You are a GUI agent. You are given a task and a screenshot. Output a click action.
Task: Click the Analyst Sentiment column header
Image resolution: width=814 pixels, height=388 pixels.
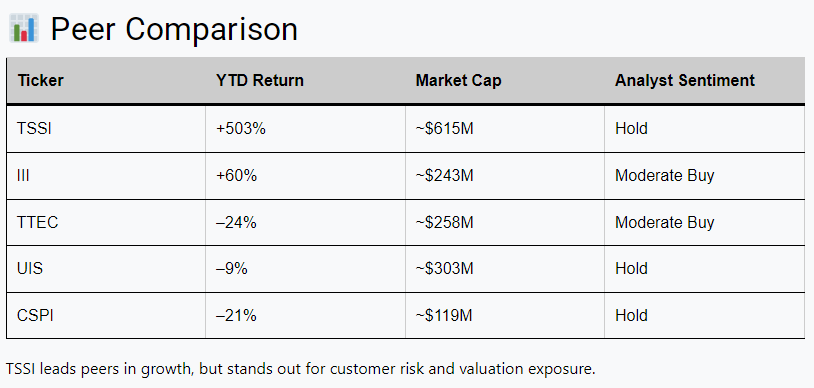click(x=685, y=81)
